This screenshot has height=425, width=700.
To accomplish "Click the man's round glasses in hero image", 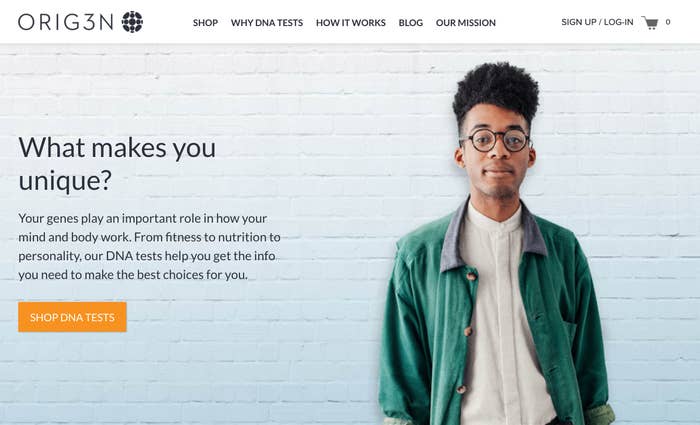I will [x=496, y=140].
